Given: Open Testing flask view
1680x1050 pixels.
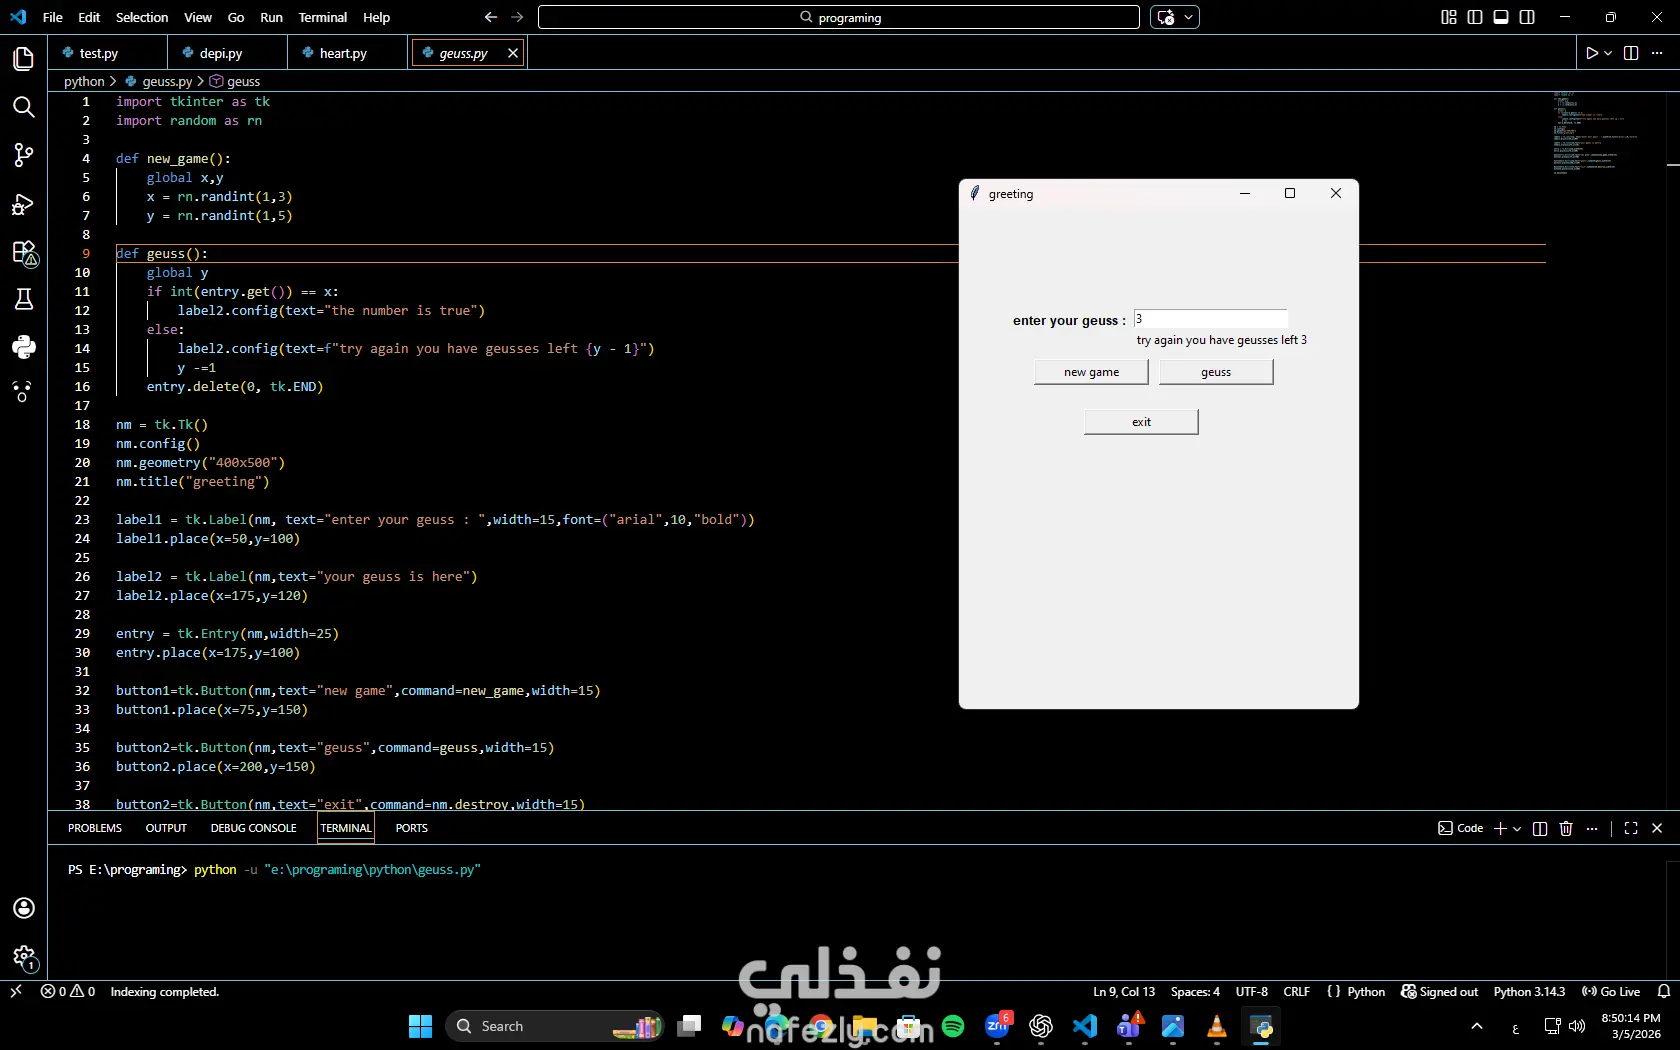Looking at the screenshot, I should click(24, 299).
